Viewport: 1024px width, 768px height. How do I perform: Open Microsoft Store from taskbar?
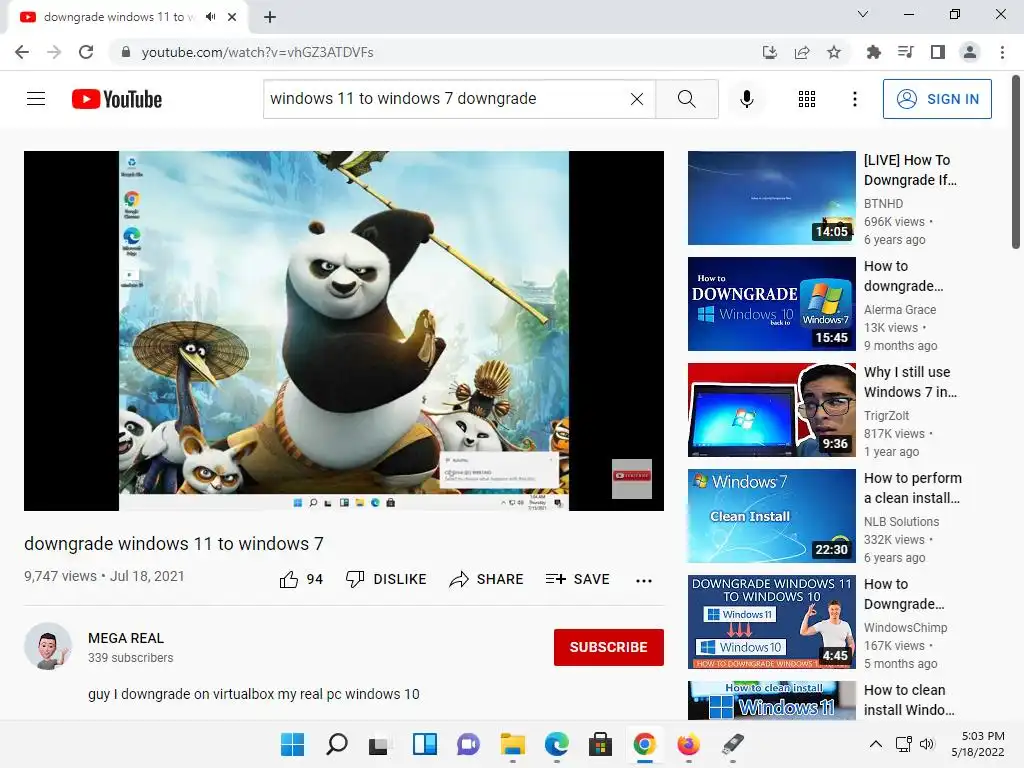600,744
